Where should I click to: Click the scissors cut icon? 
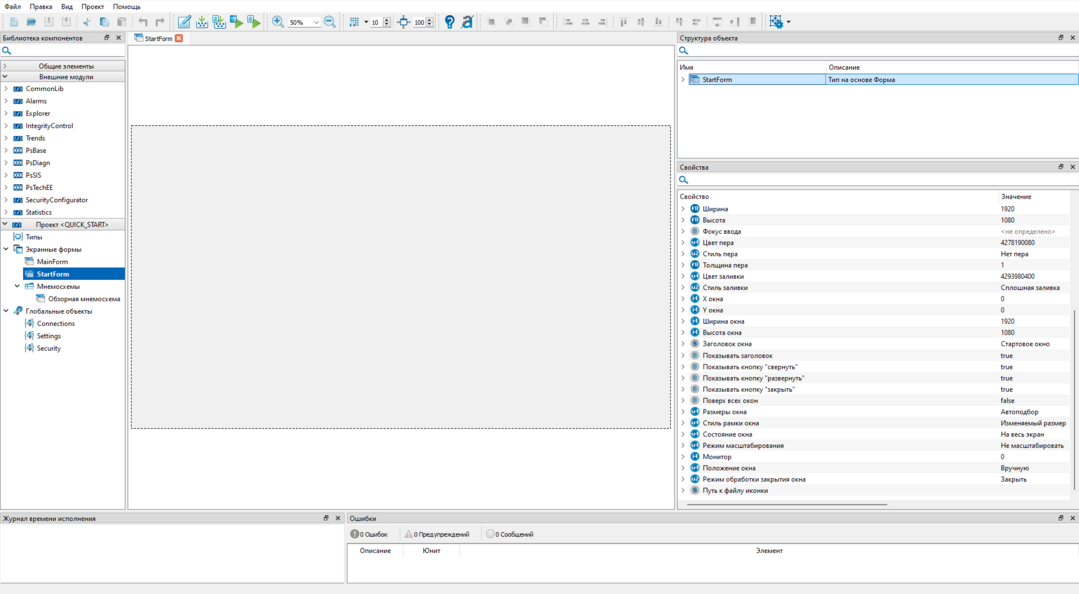[86, 22]
